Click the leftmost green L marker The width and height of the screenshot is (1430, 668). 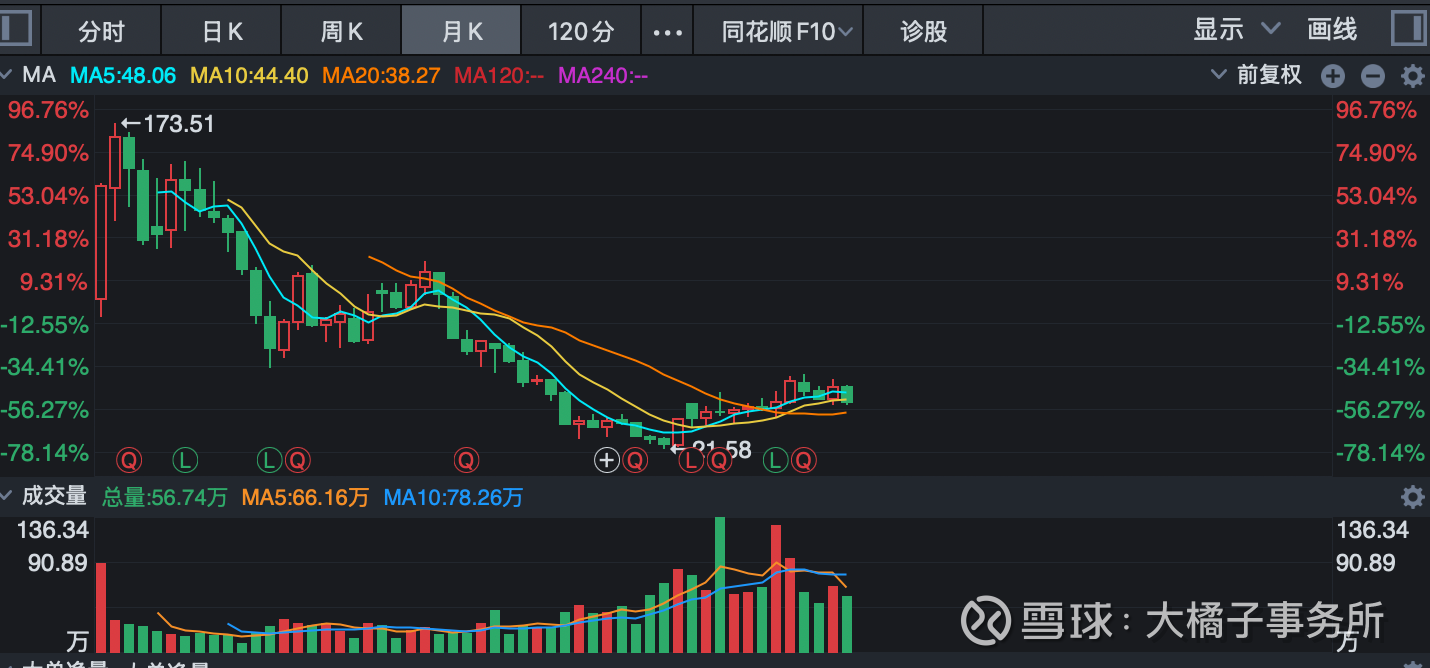(185, 460)
